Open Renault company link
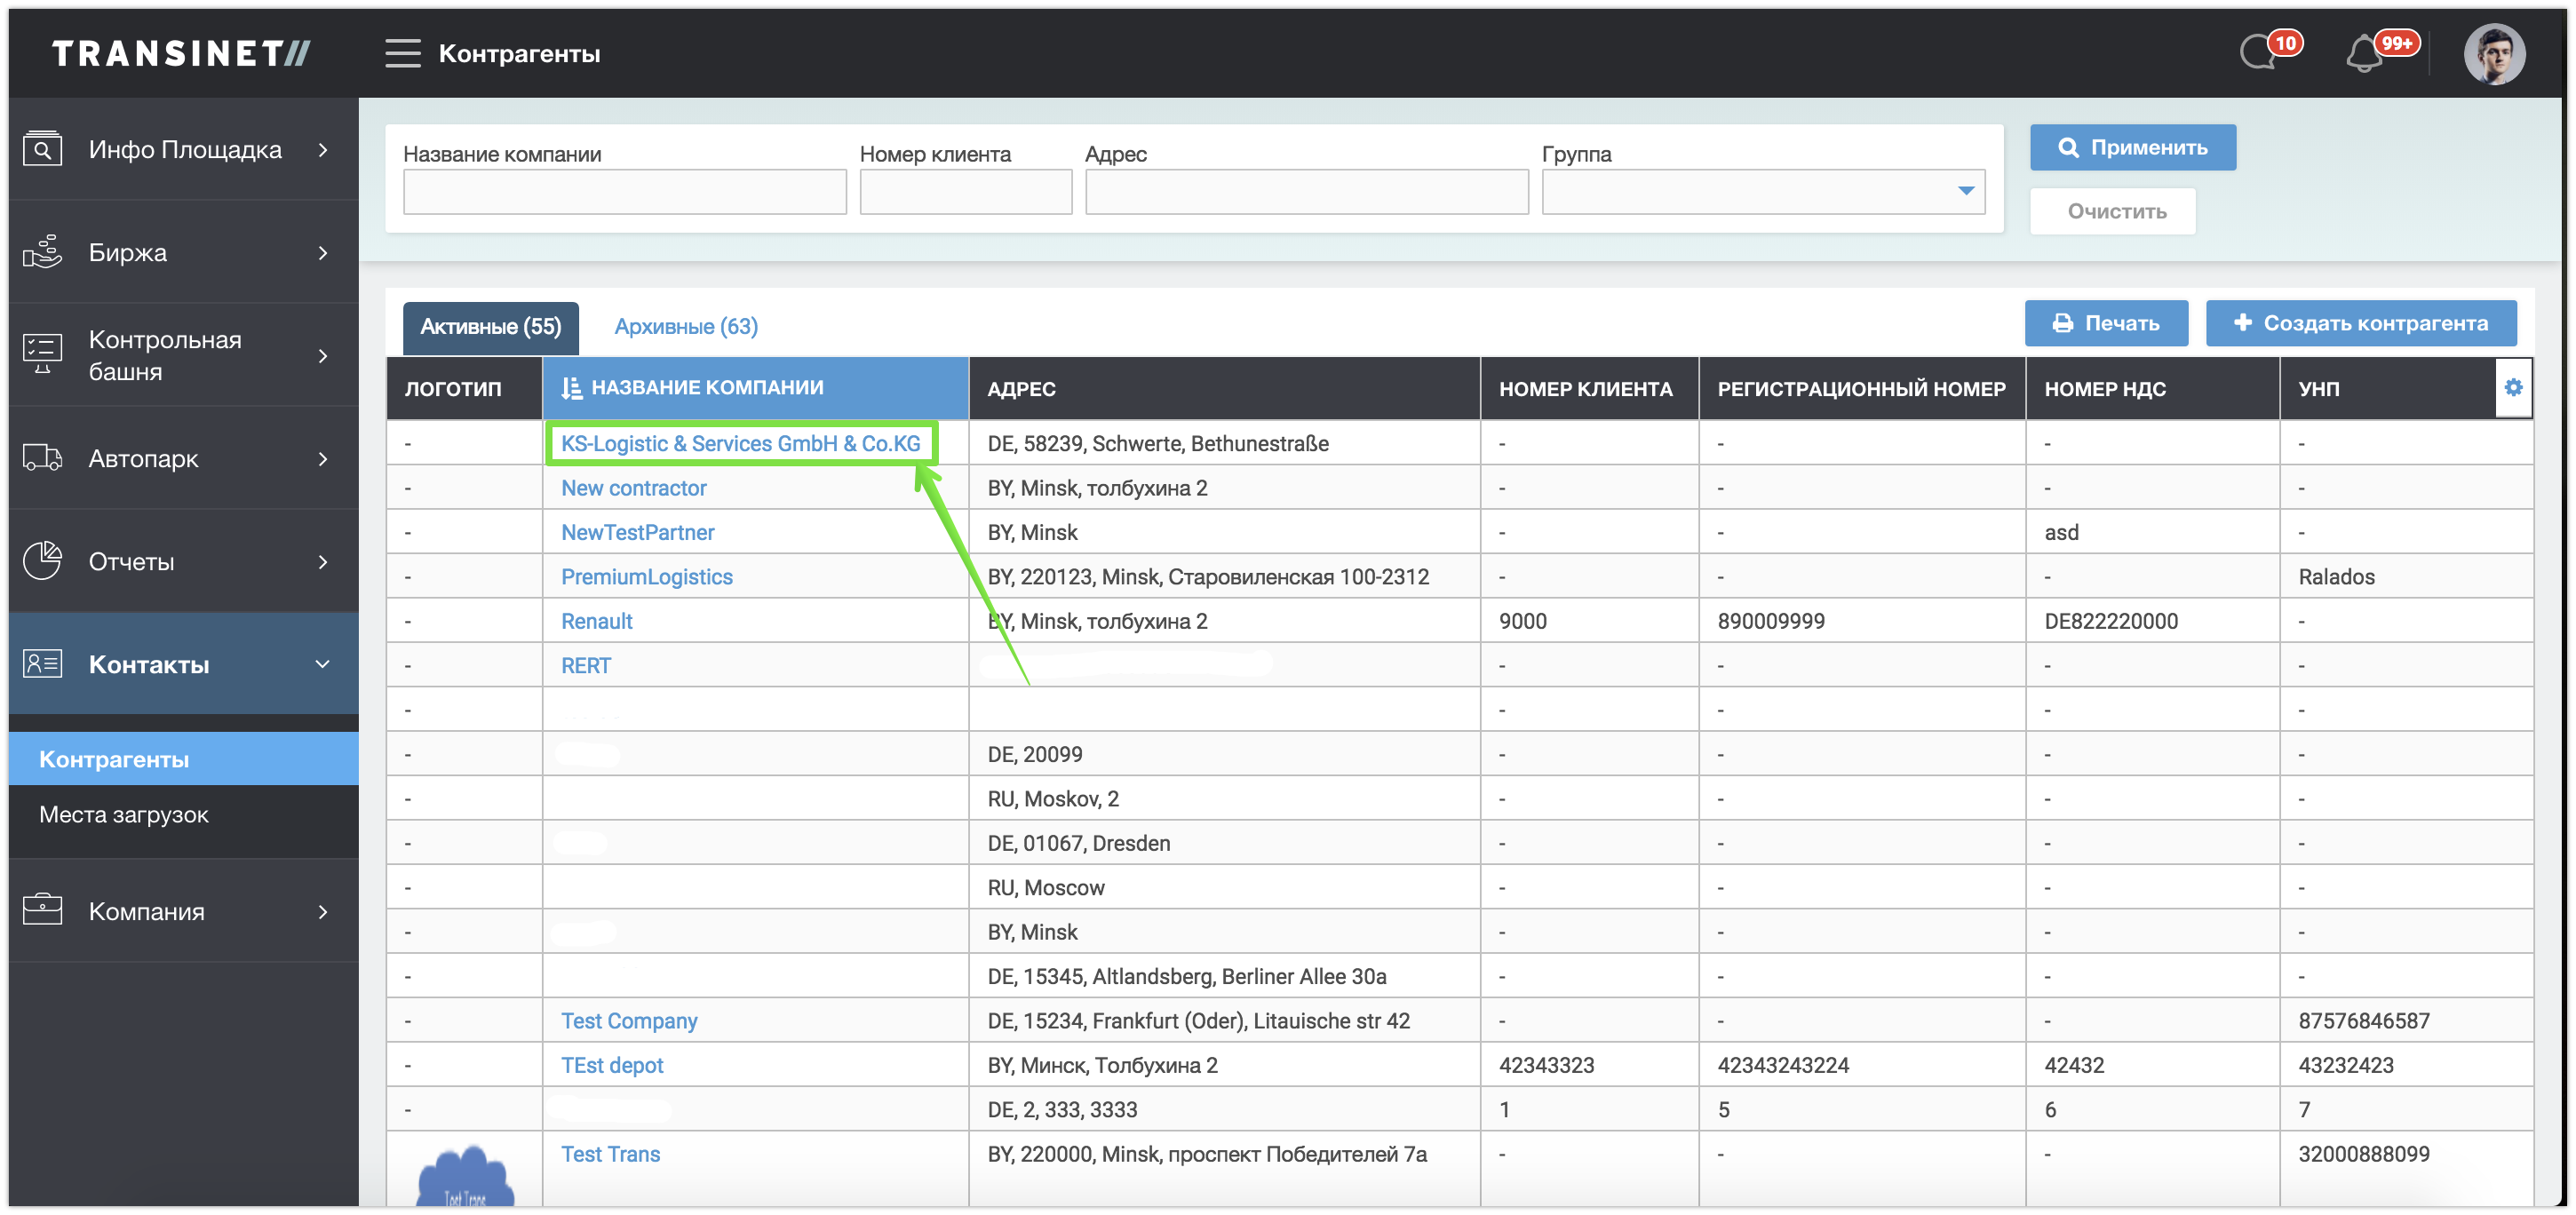 point(596,621)
